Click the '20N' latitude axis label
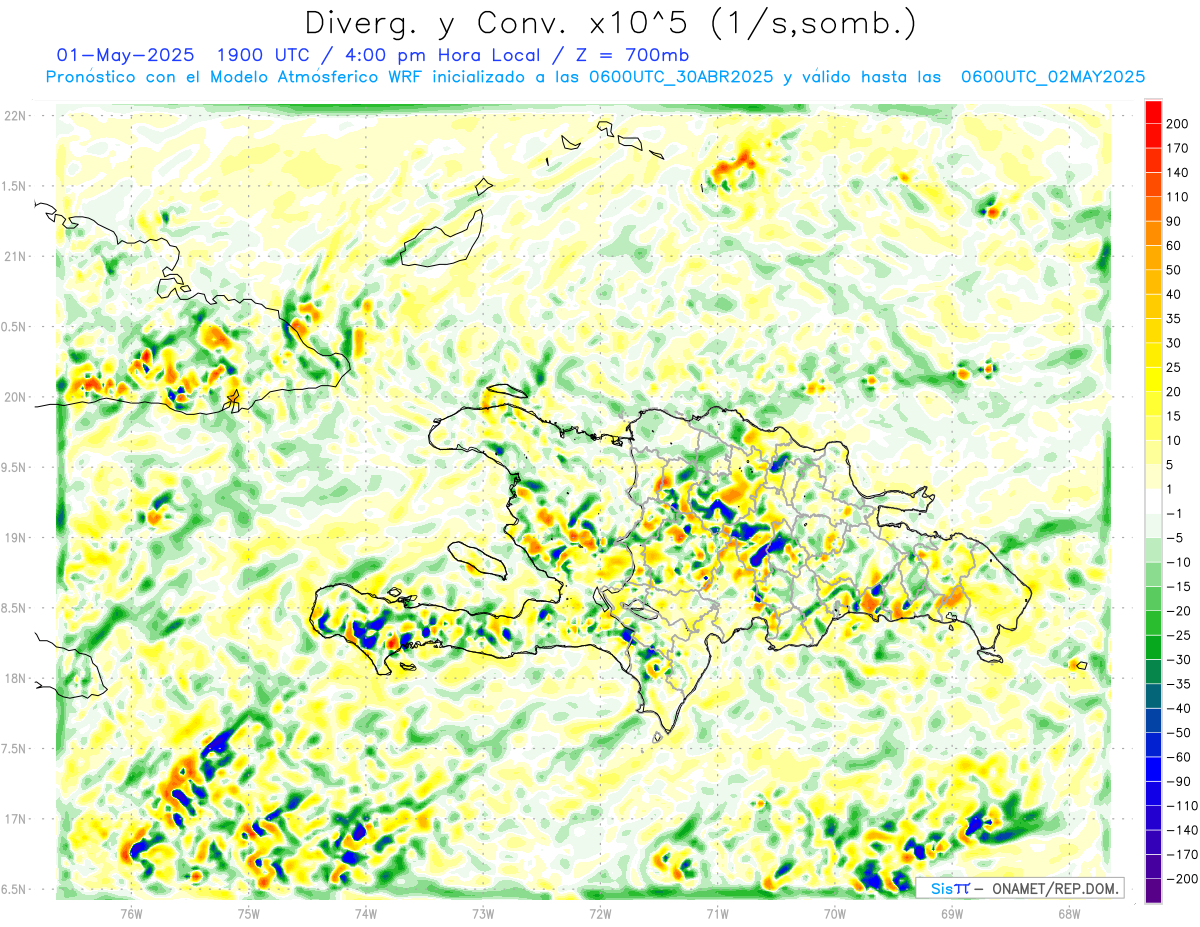The height and width of the screenshot is (927, 1200). [15, 397]
